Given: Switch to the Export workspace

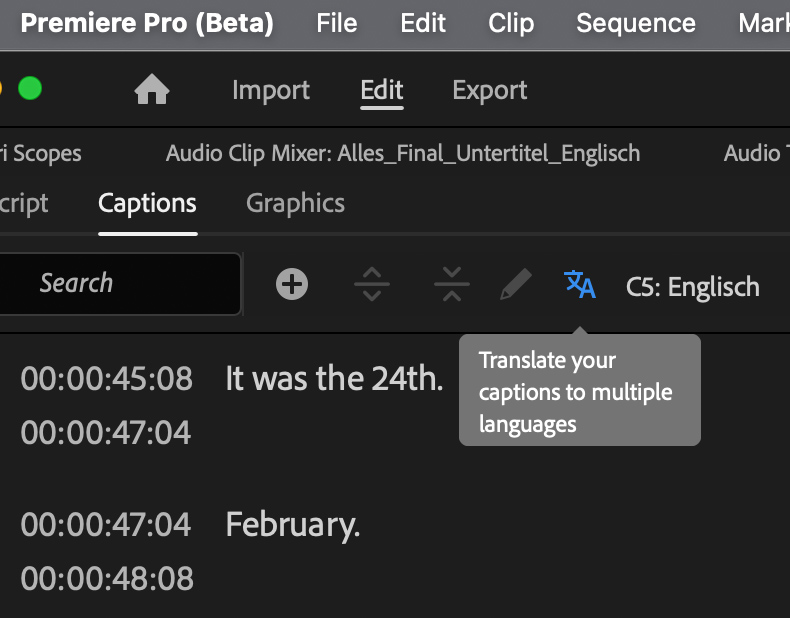Looking at the screenshot, I should [490, 91].
